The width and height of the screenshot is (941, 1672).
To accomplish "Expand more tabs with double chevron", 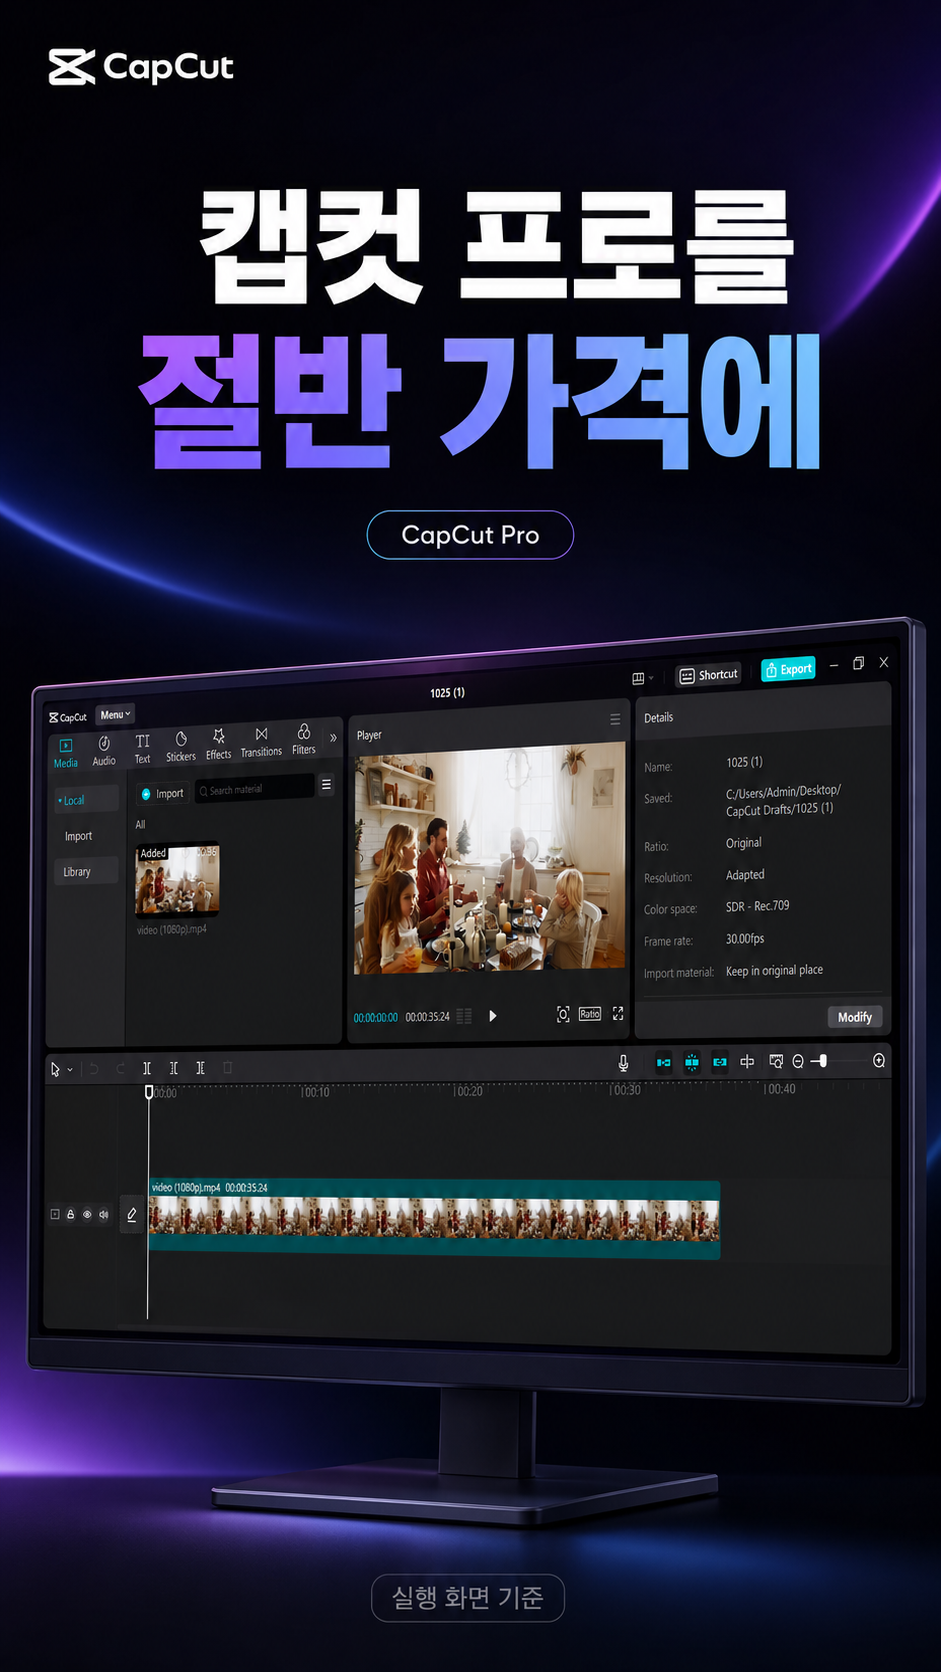I will [333, 738].
